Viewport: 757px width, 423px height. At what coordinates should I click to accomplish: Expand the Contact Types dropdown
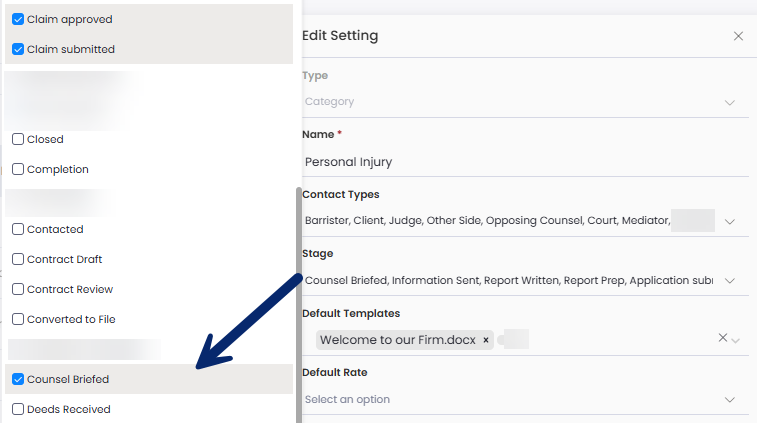[730, 221]
